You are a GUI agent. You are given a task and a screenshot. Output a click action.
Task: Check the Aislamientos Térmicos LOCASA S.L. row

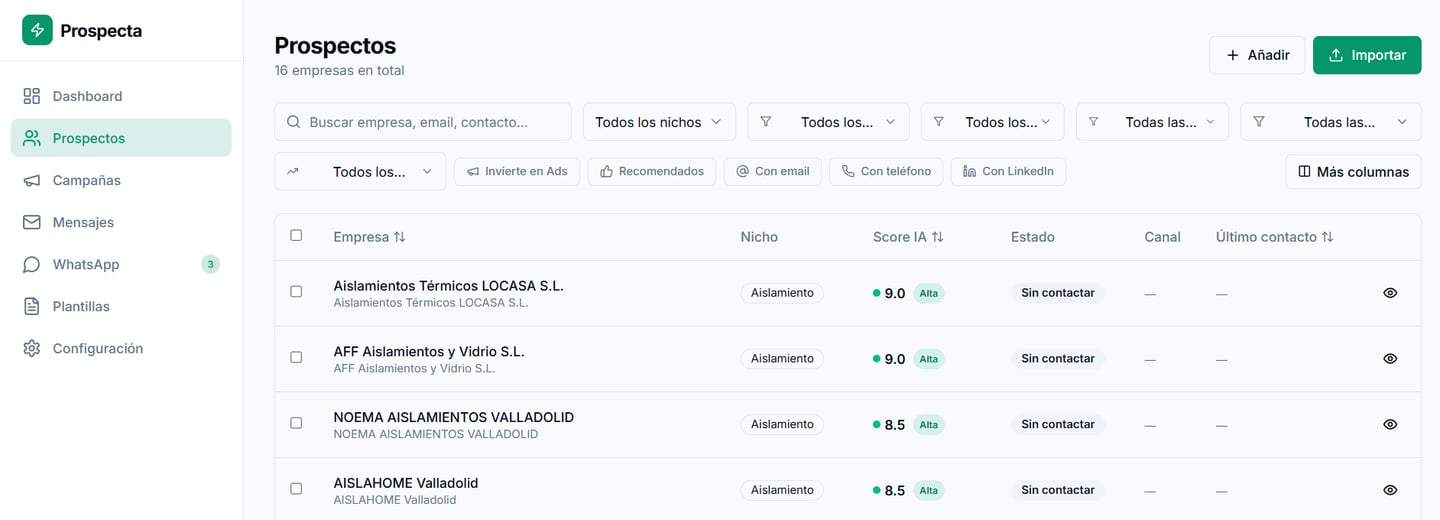coord(296,291)
